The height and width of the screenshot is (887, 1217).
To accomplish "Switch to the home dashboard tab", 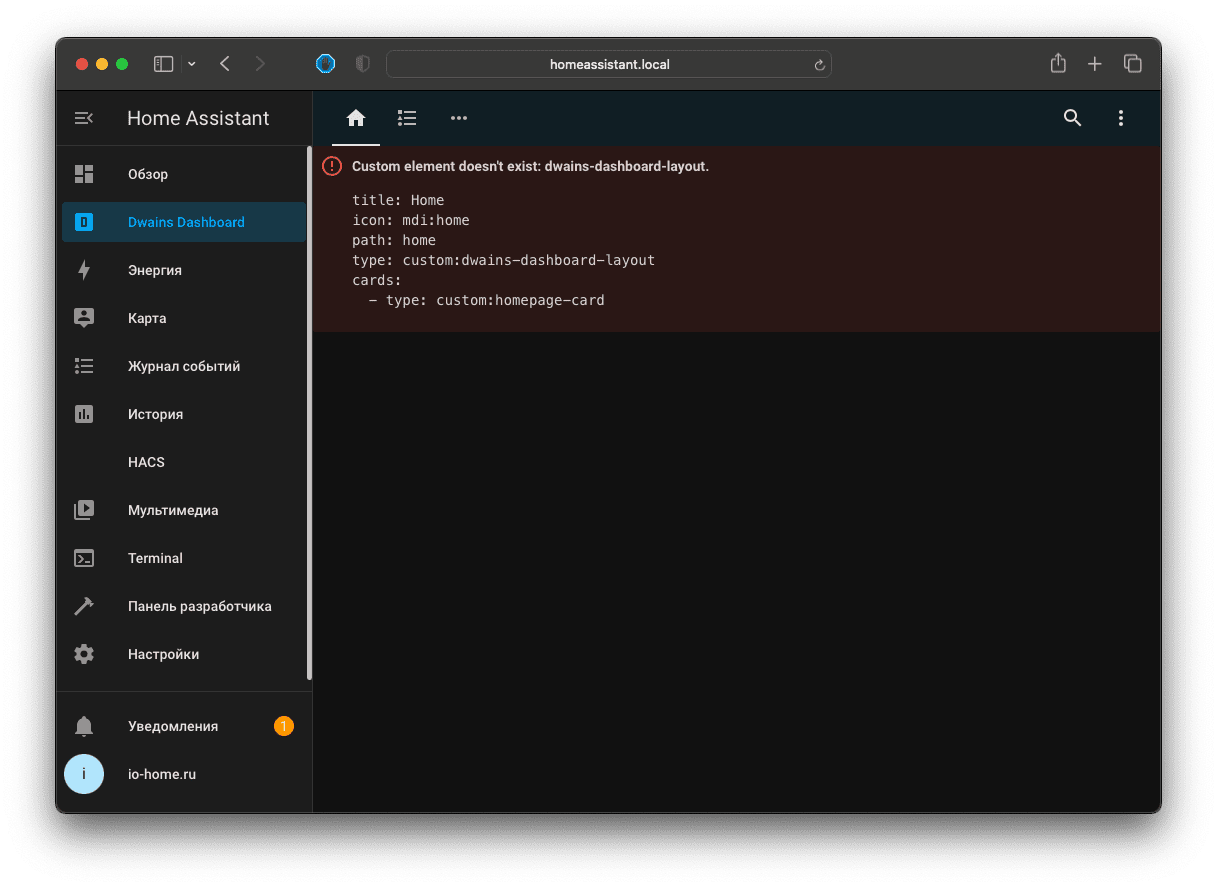I will tap(355, 118).
